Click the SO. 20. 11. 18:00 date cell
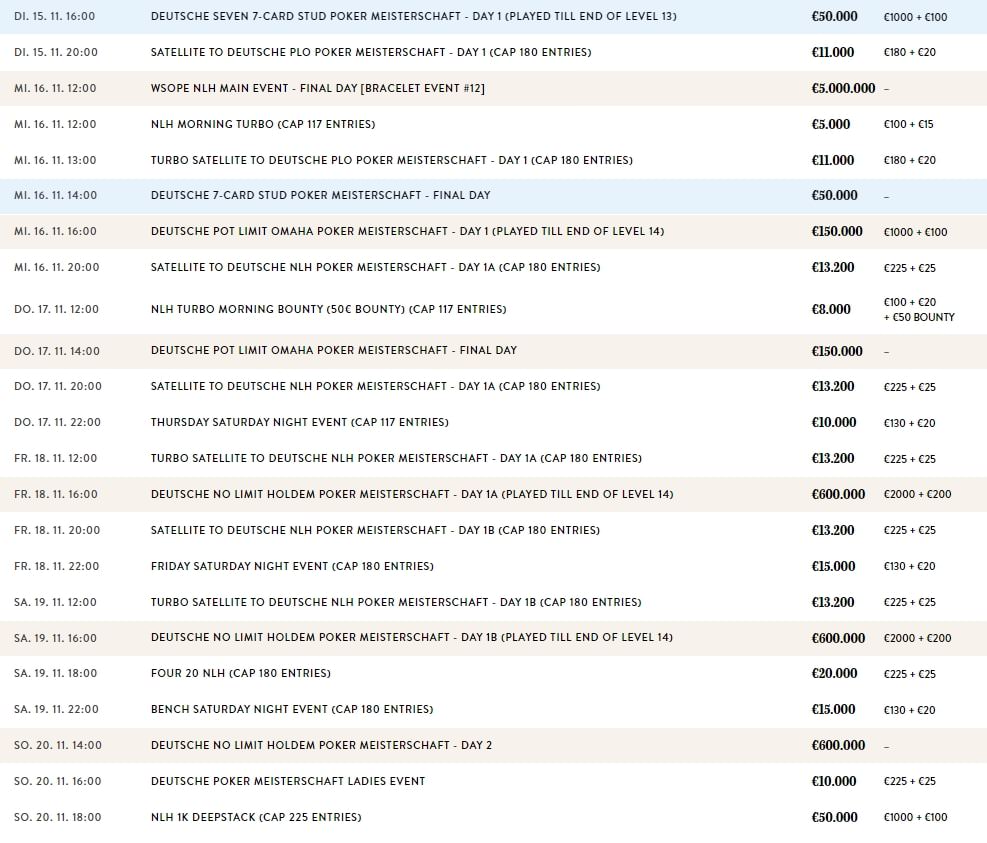Screen dimensions: 987x843 coord(58,817)
